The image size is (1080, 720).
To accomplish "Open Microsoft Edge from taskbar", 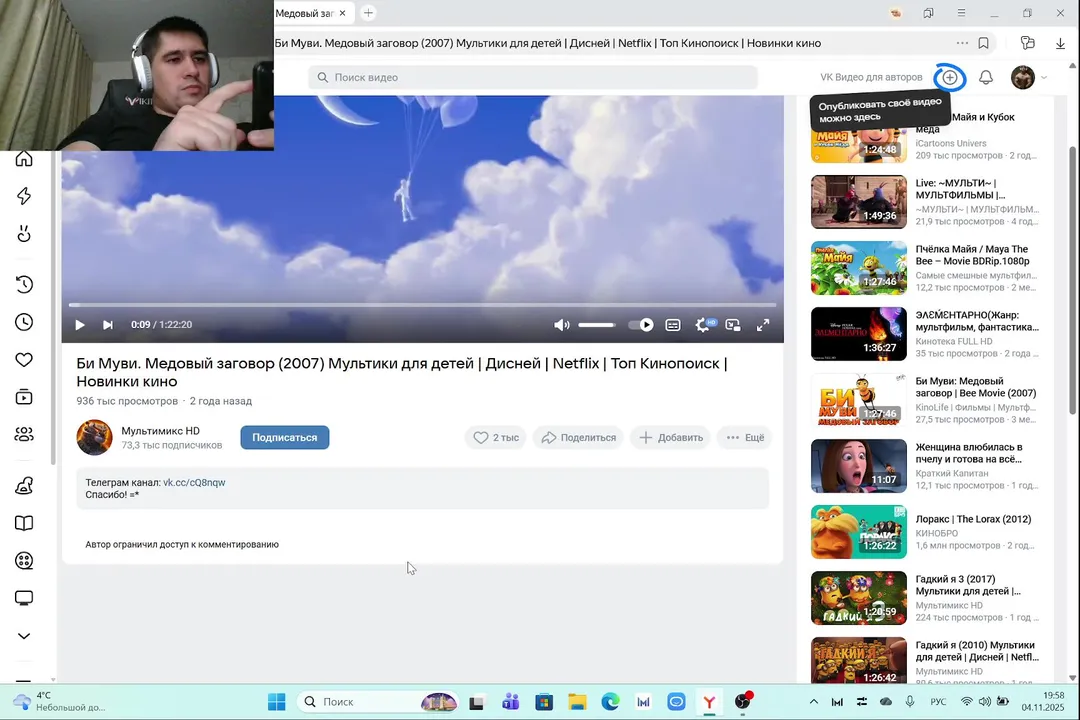I will point(610,701).
